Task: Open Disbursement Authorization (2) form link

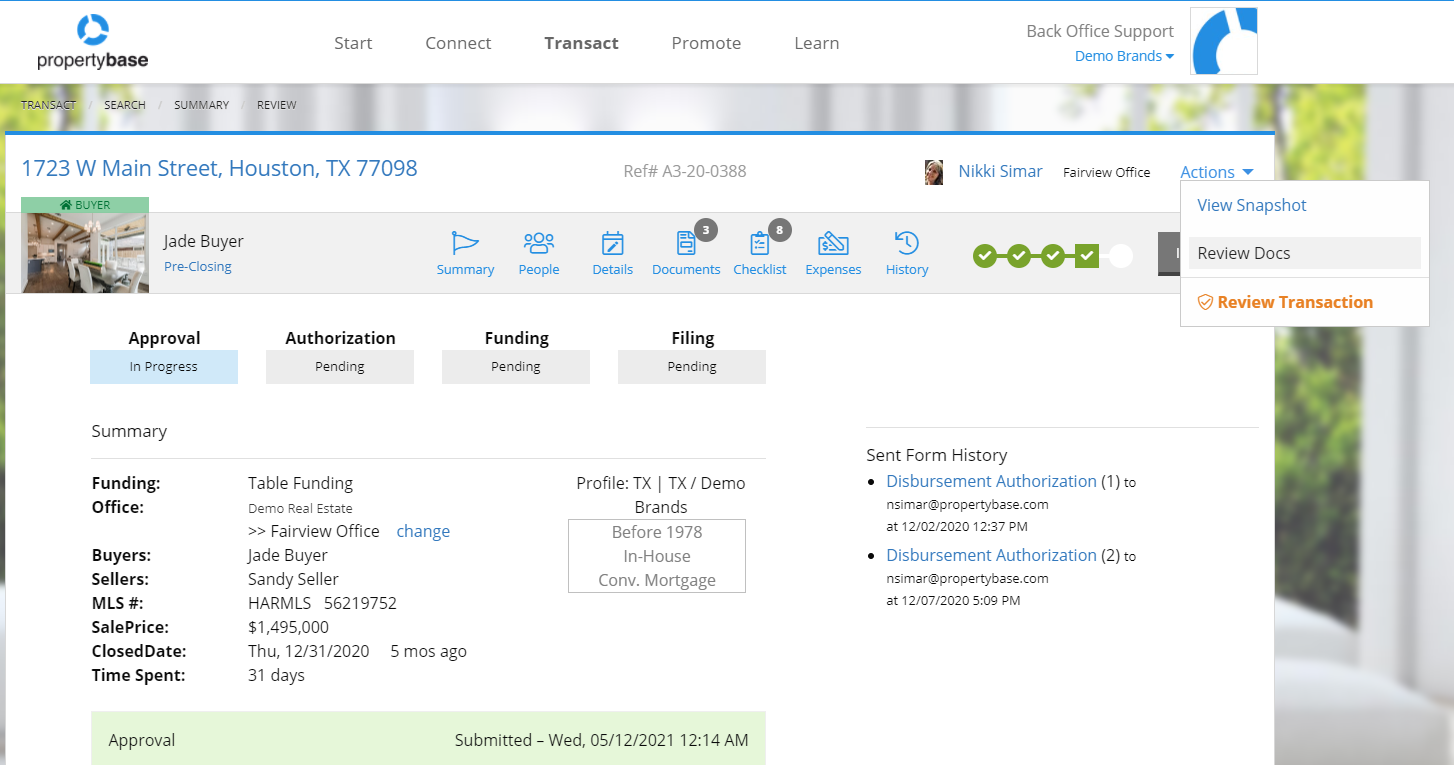Action: pyautogui.click(x=991, y=555)
